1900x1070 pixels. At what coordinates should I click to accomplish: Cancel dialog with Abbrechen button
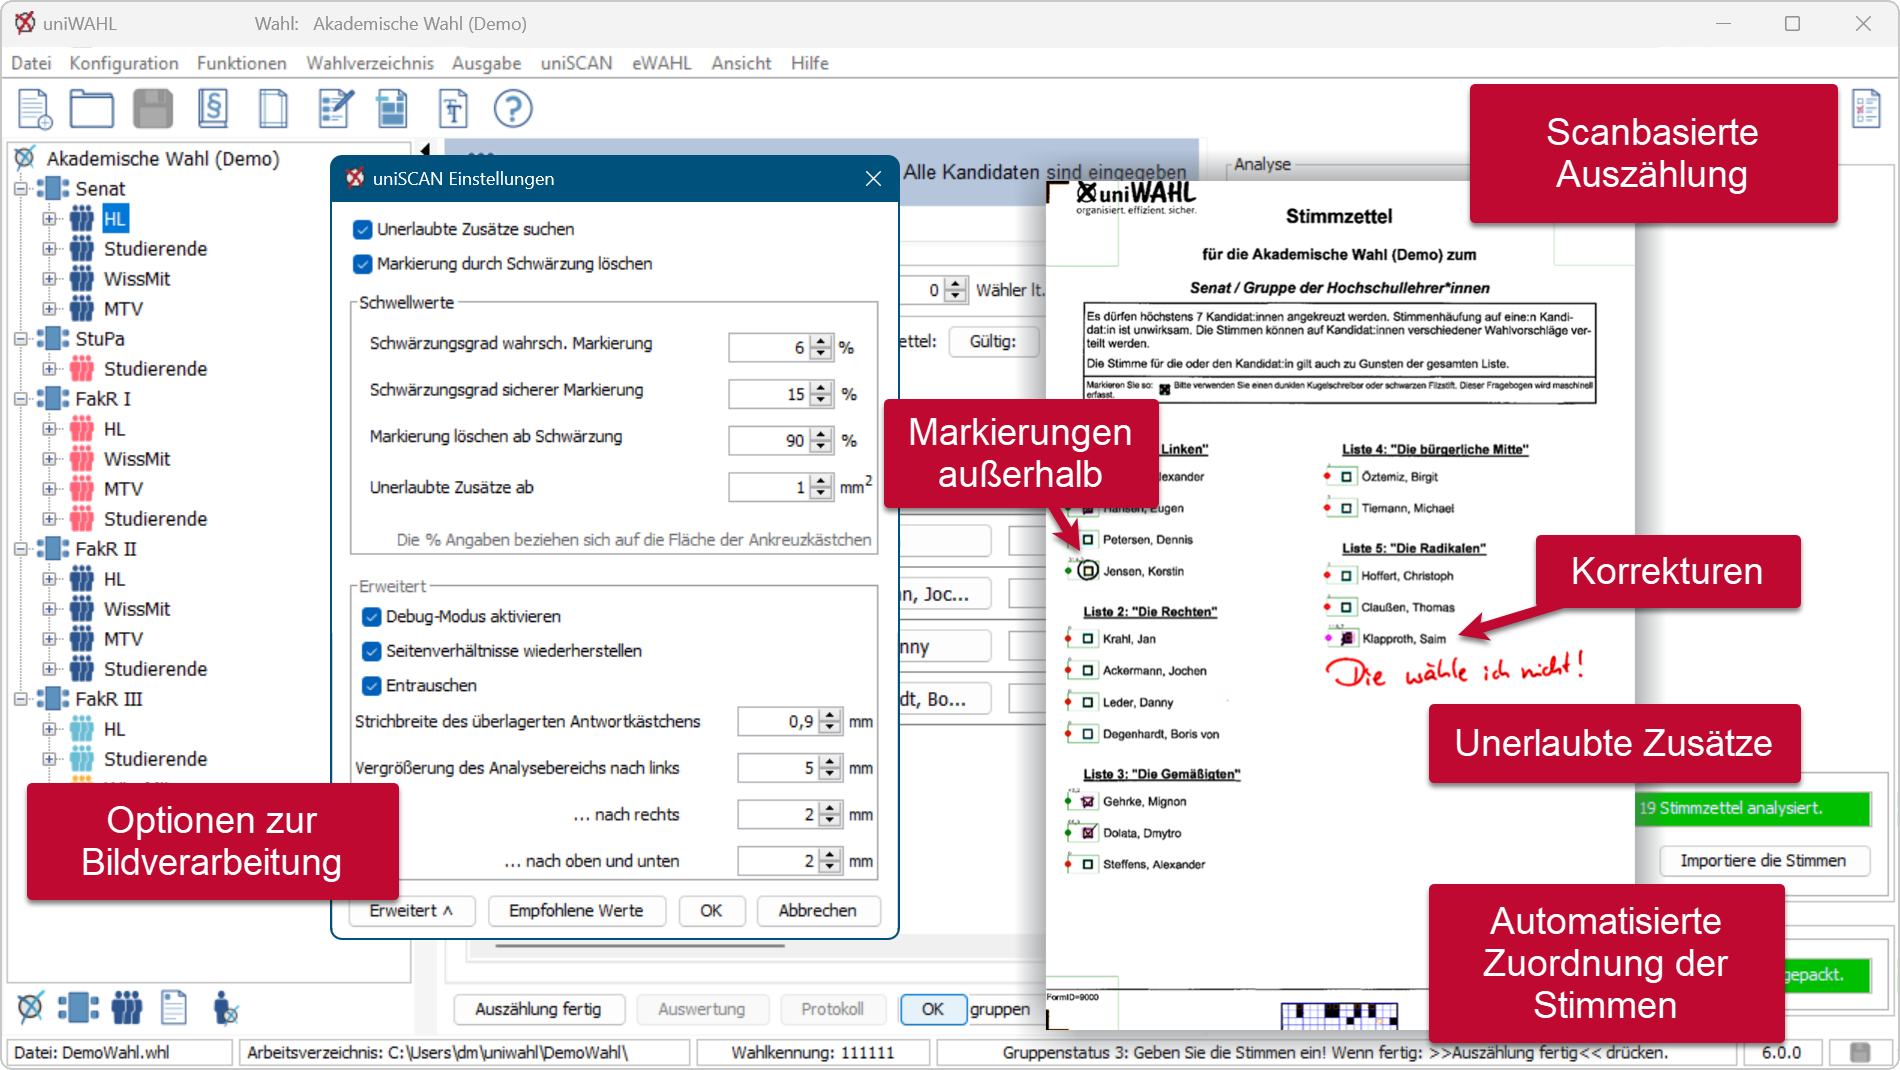tap(818, 910)
